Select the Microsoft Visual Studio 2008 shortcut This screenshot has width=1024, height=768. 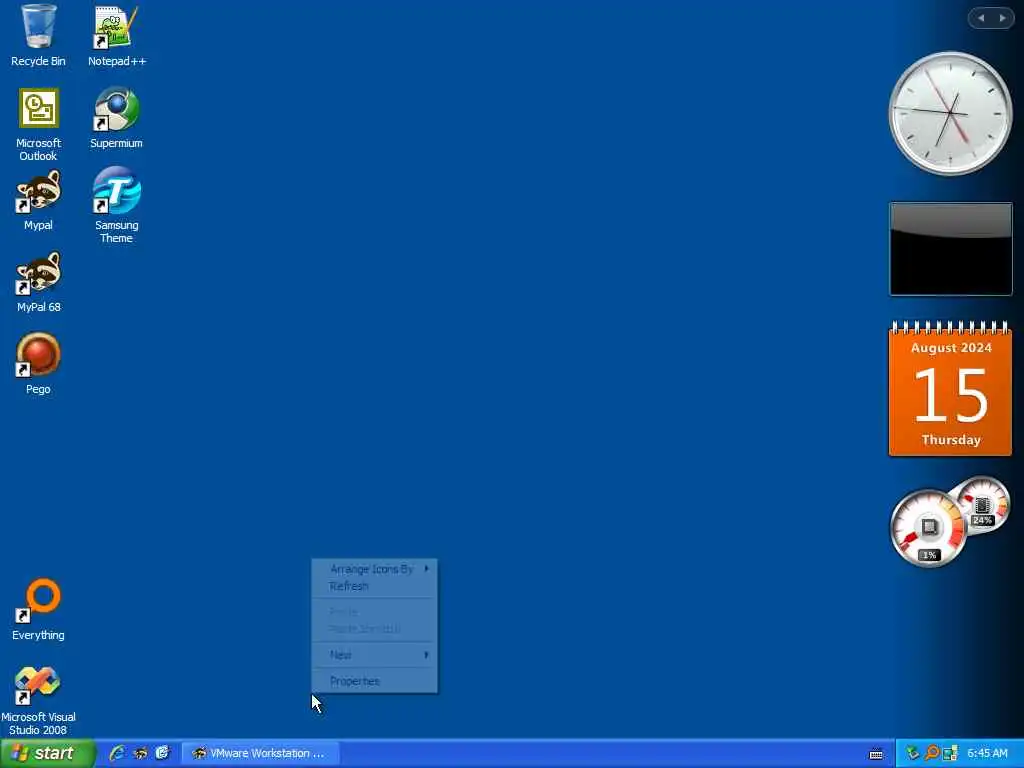click(38, 700)
